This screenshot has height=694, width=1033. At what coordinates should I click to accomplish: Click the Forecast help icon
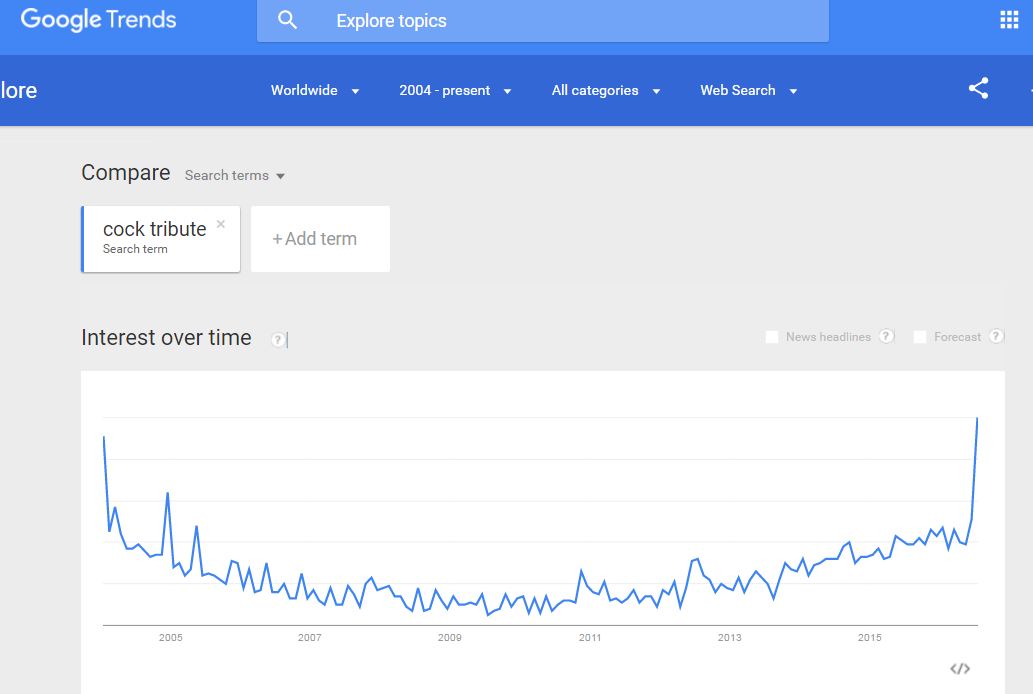(x=997, y=336)
